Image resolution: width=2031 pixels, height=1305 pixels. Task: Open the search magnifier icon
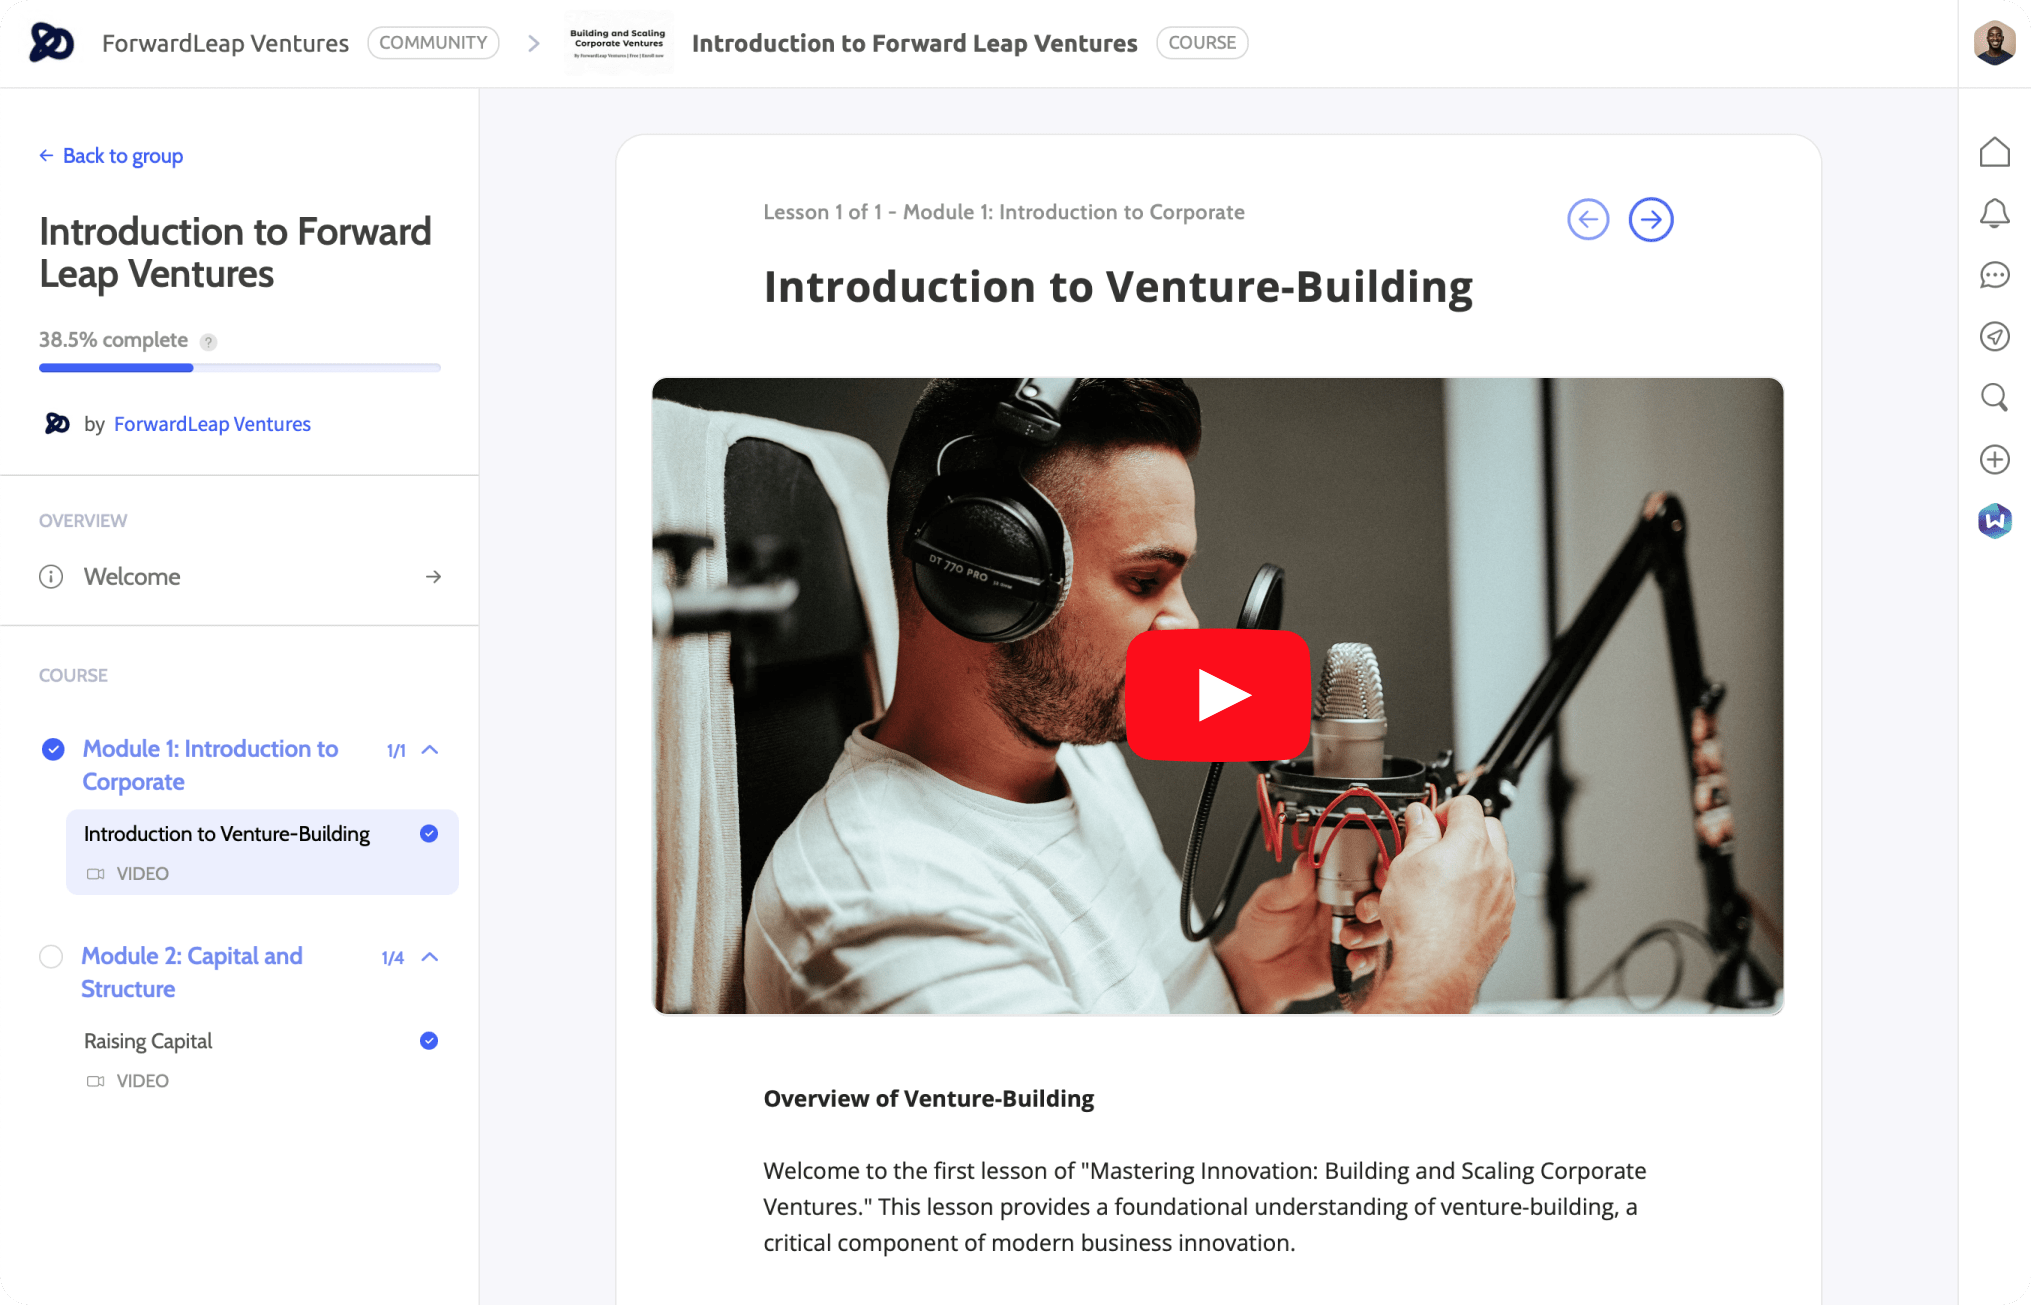[x=1994, y=398]
